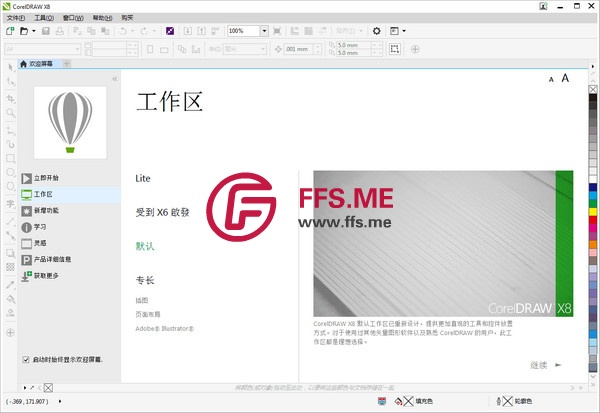Click the full-screen preview icon
The image size is (600, 413).
(x=277, y=31)
